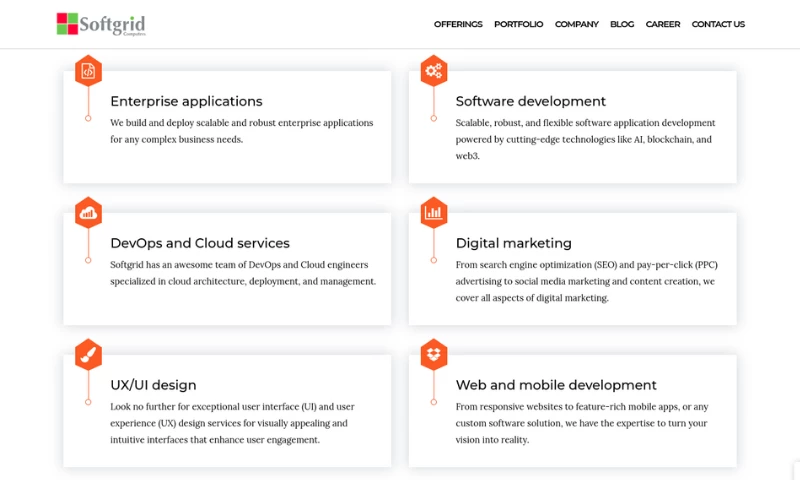Click the Digital marketing bar chart icon
Screen dimensions: 800x480
pos(433,213)
